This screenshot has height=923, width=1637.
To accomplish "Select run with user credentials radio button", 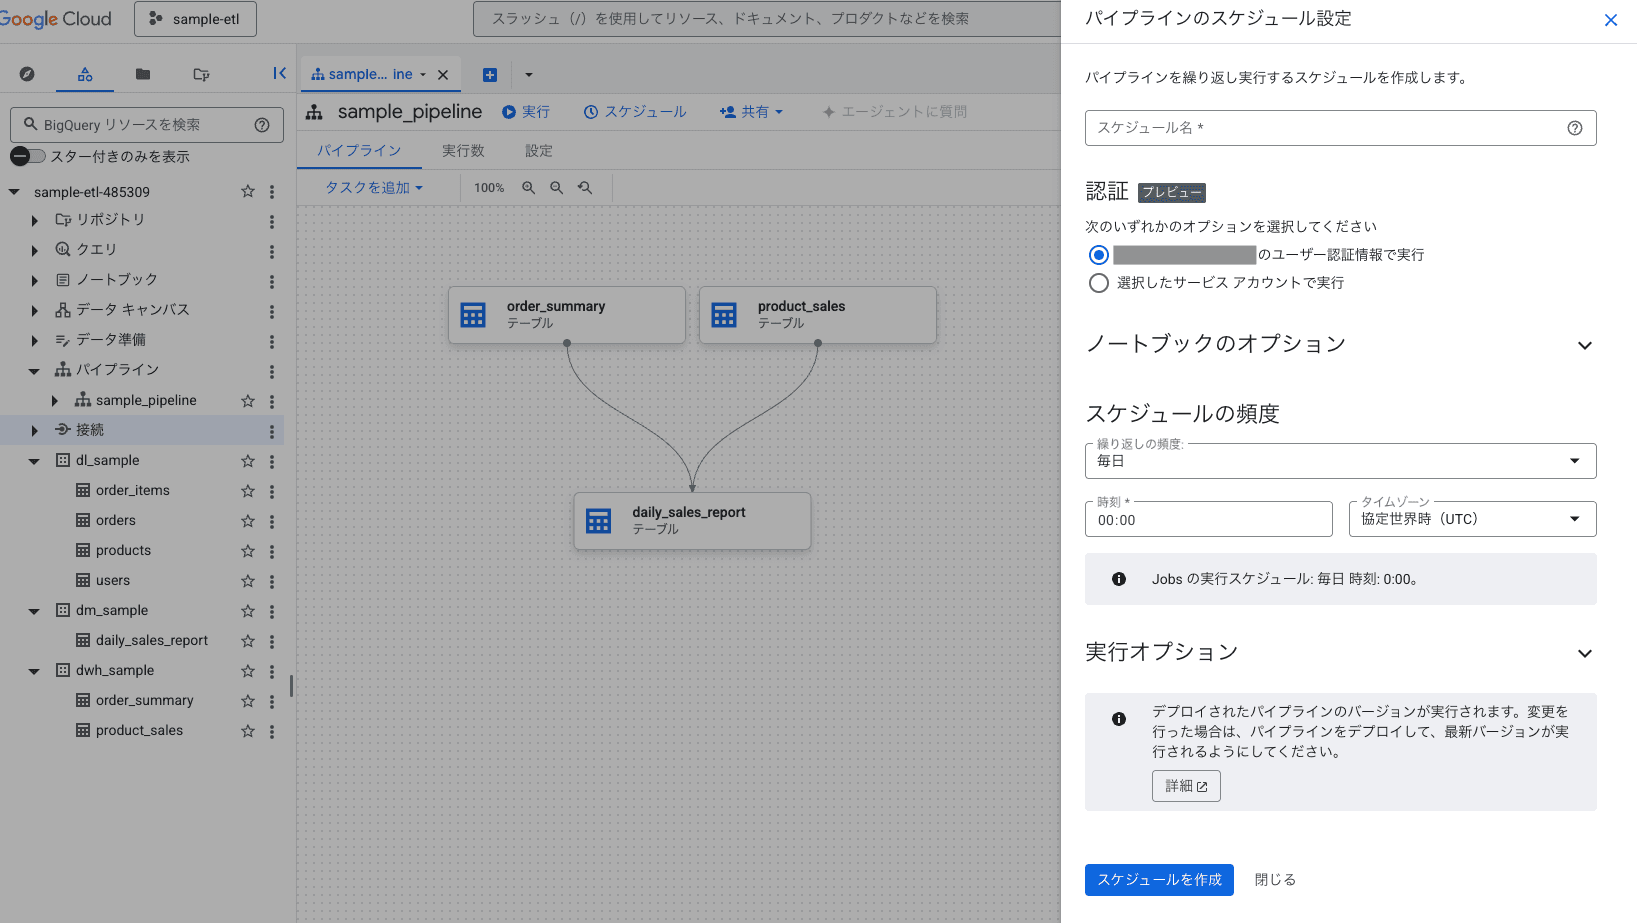I will pos(1098,255).
